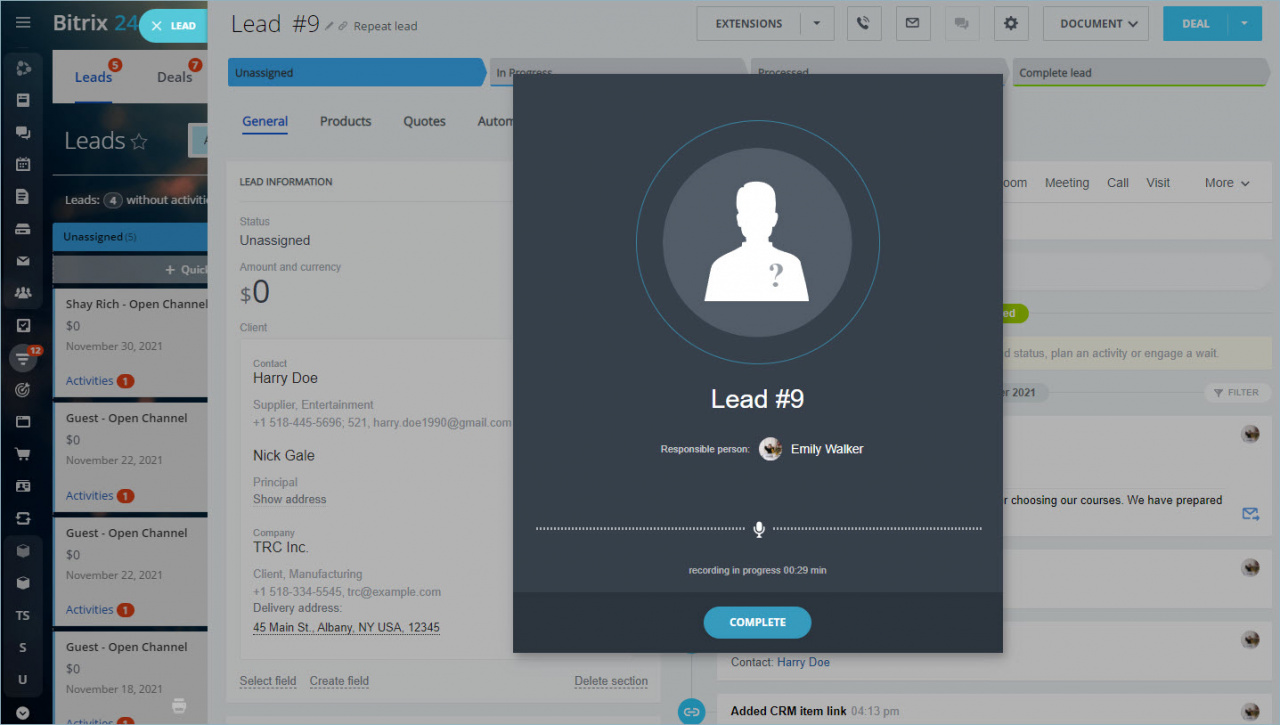This screenshot has width=1280, height=725.
Task: Open the U sidebar item
Action: click(23, 679)
